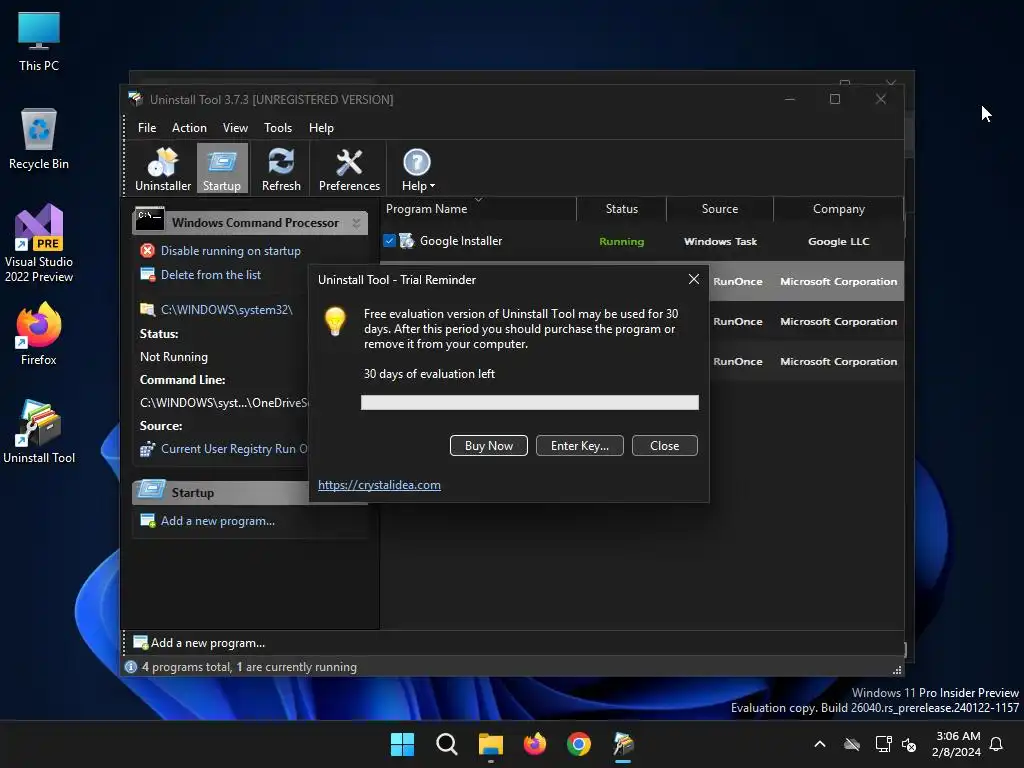
Task: Open the File menu
Action: (147, 128)
